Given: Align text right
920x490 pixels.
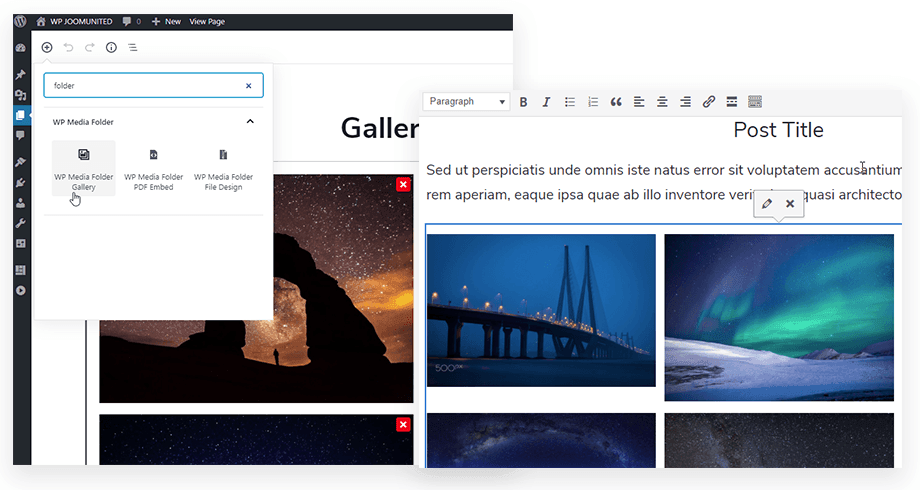Looking at the screenshot, I should [x=685, y=102].
